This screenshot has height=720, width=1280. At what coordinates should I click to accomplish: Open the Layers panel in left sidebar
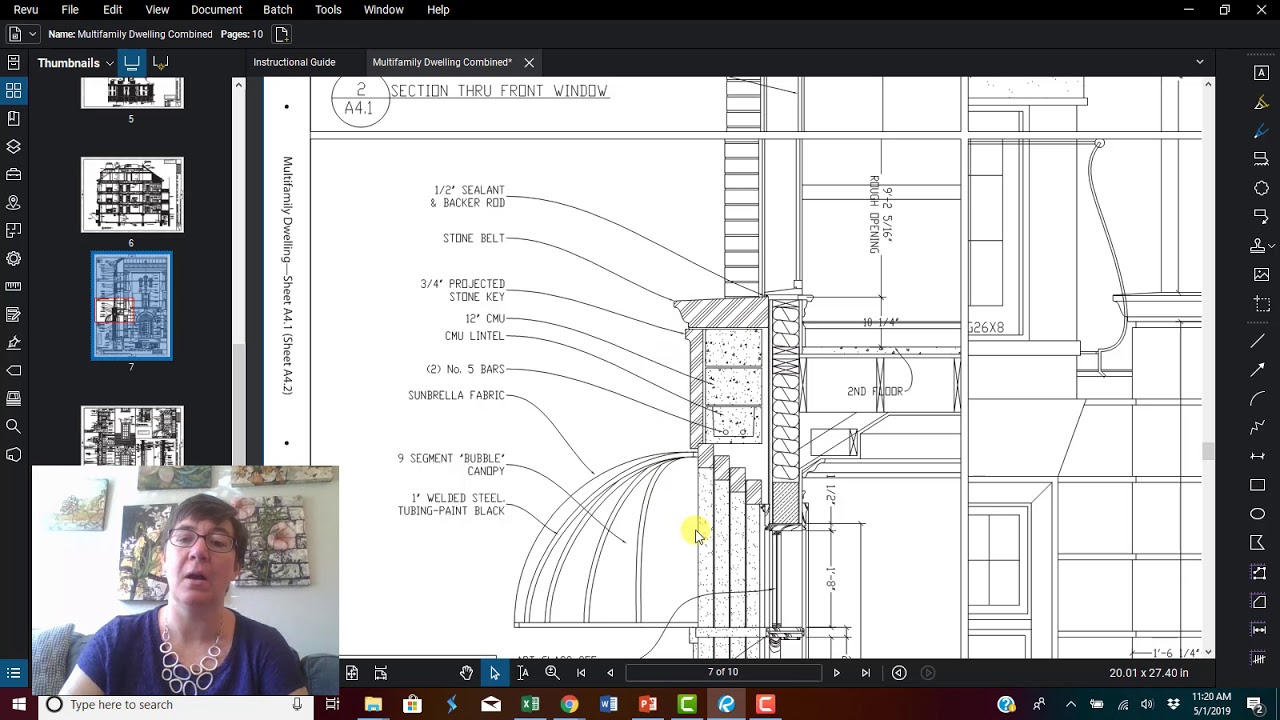coord(14,146)
